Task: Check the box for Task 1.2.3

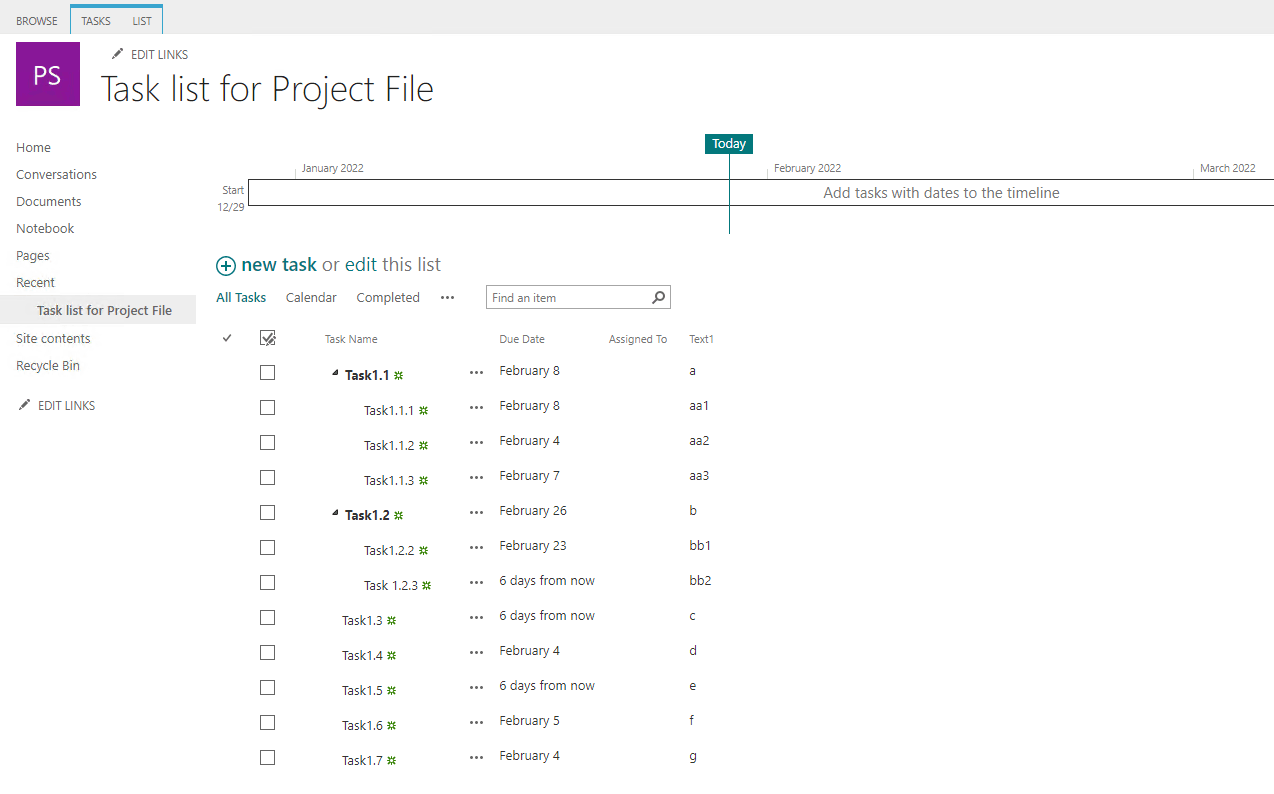Action: coord(267,582)
